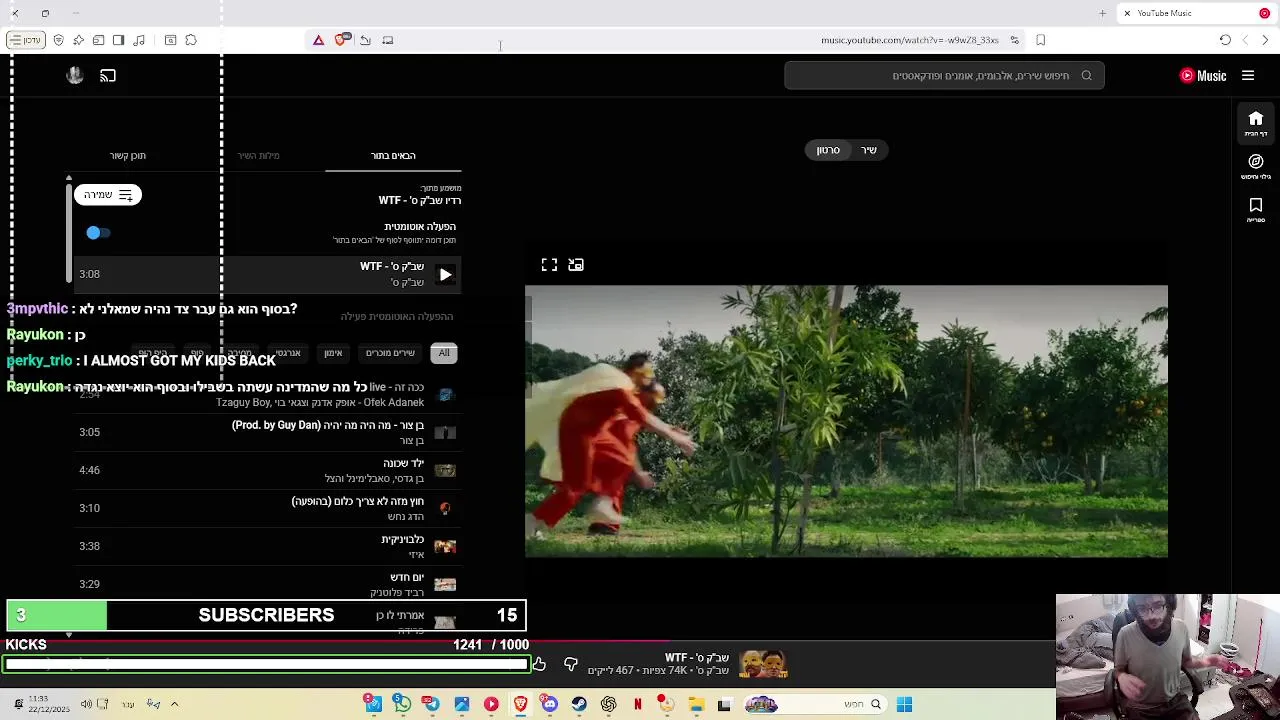Click the 3:08 duration of WTF row

(x=89, y=274)
